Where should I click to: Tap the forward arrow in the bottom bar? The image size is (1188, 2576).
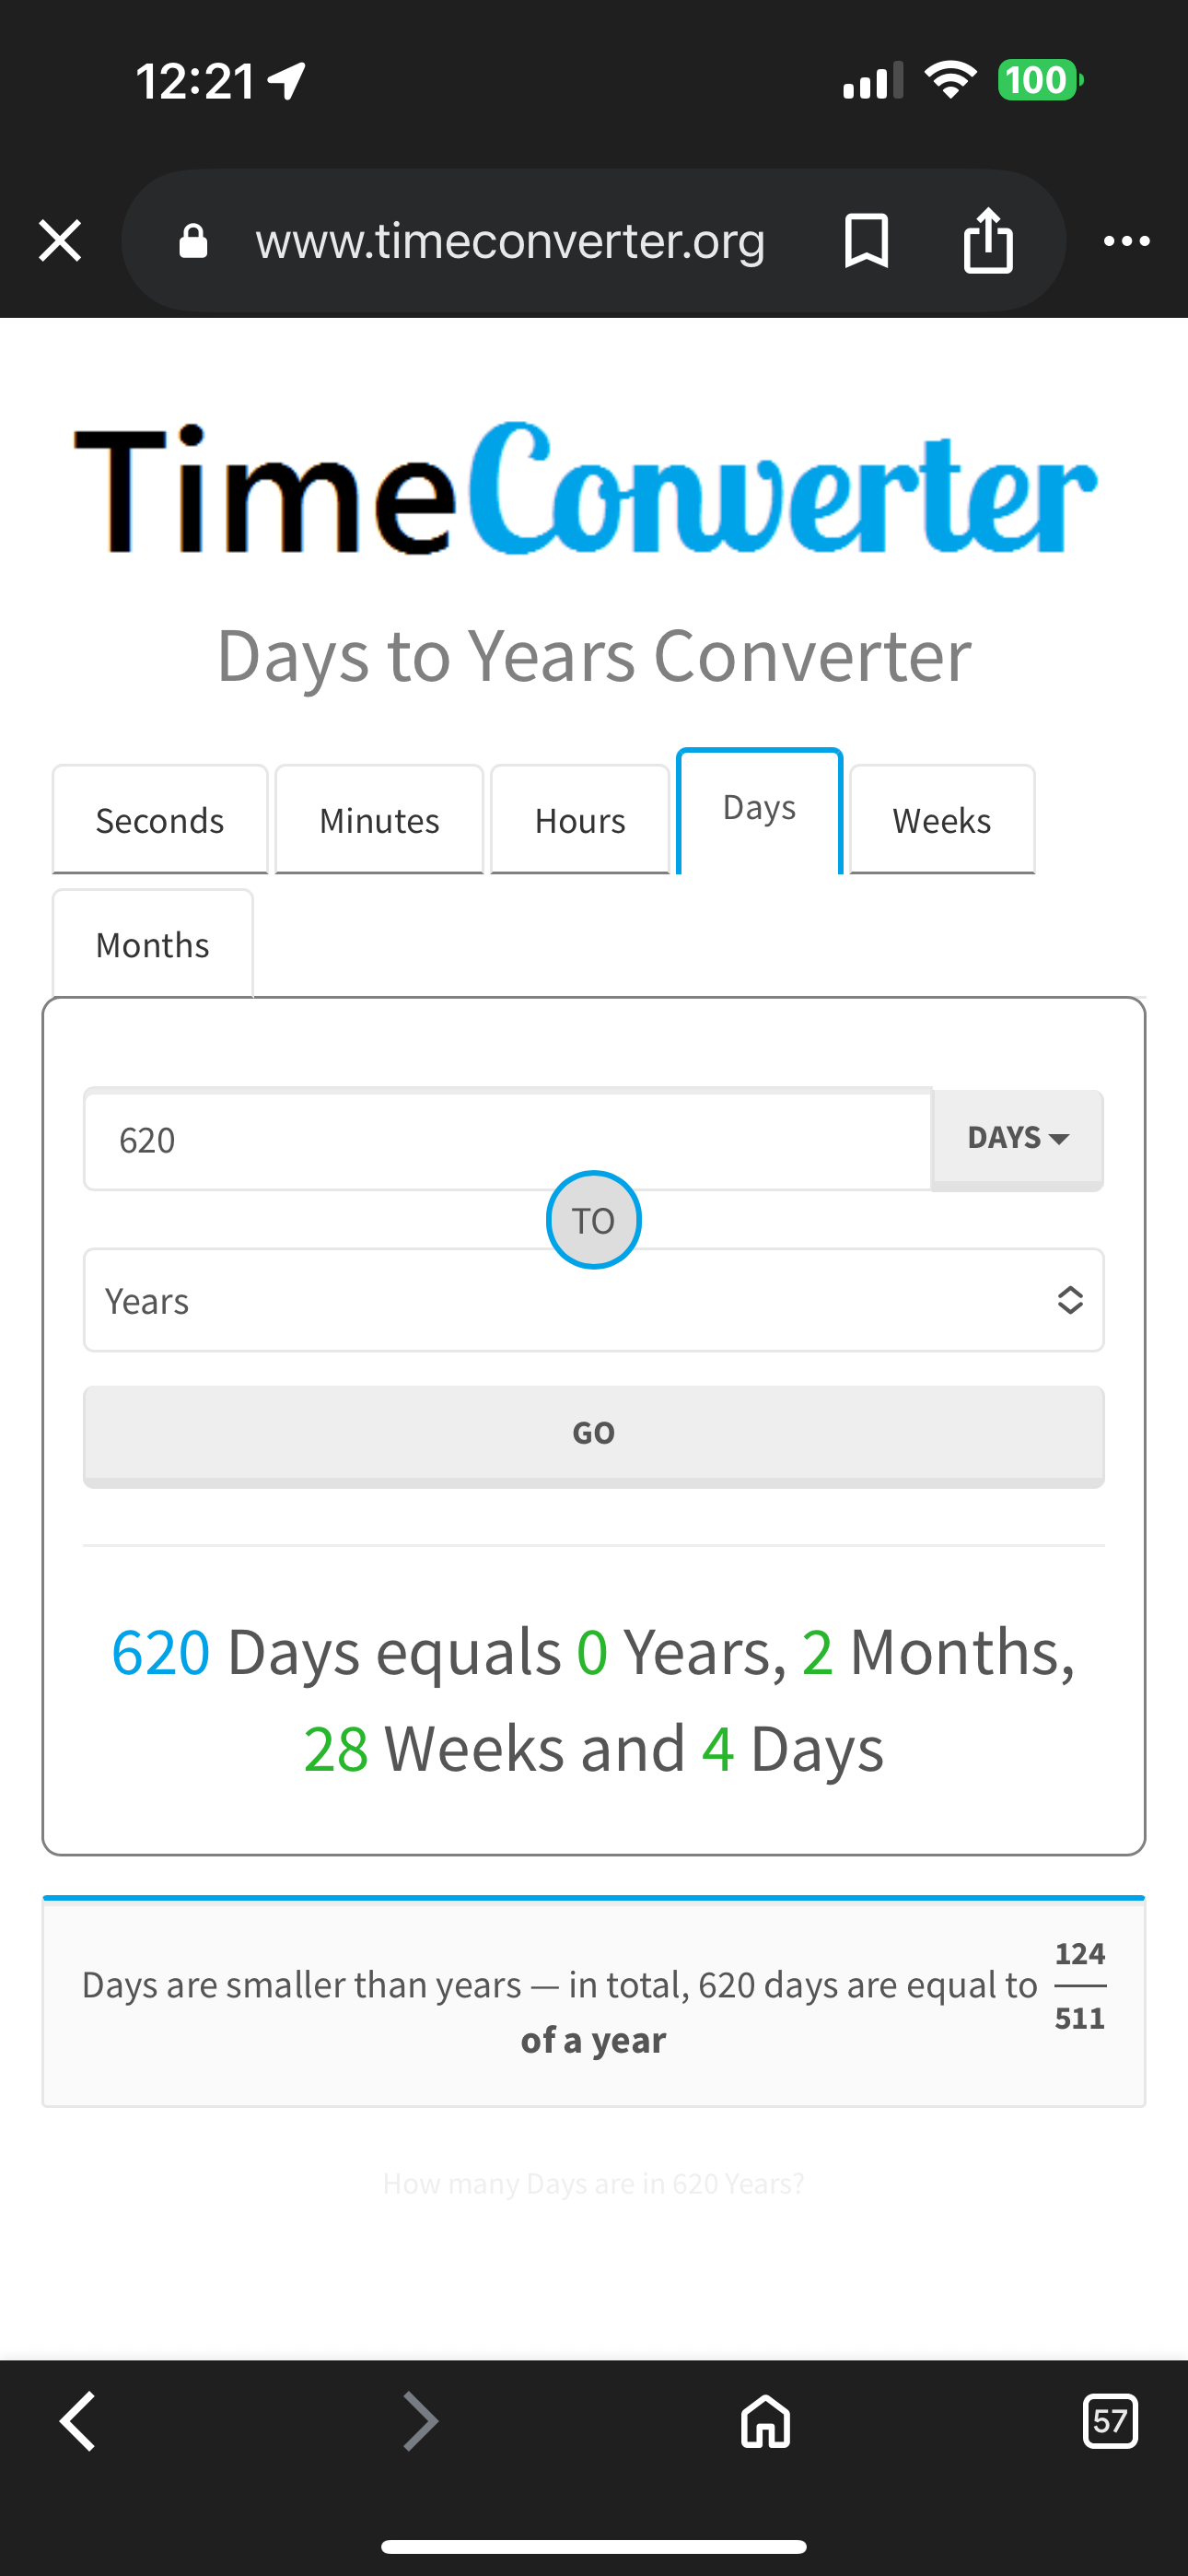pyautogui.click(x=420, y=2421)
